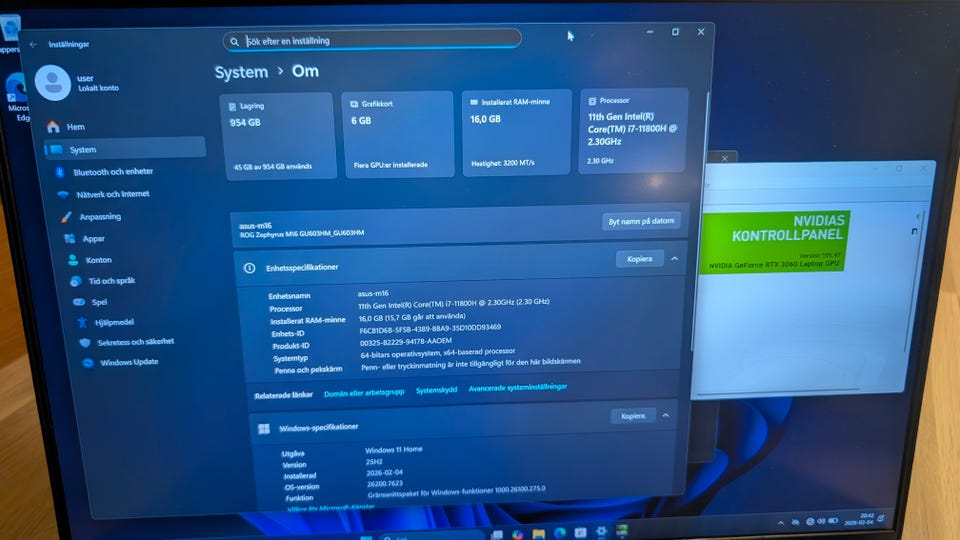The width and height of the screenshot is (960, 540).
Task: Click the Enhets-ID value text
Action: (430, 328)
